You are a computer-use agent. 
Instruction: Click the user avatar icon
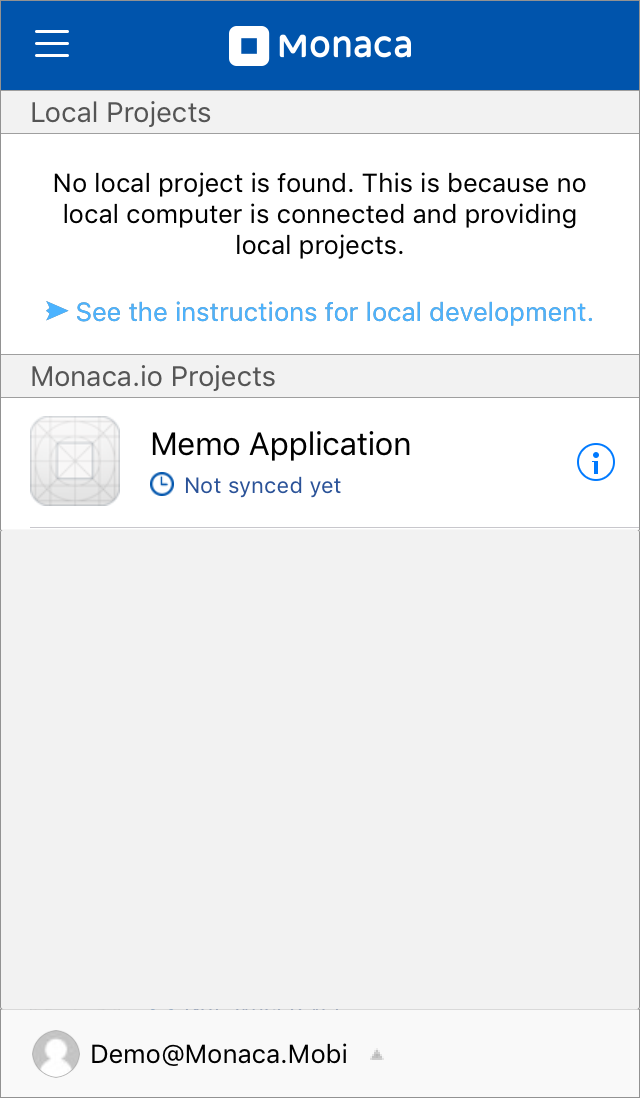[x=56, y=1054]
